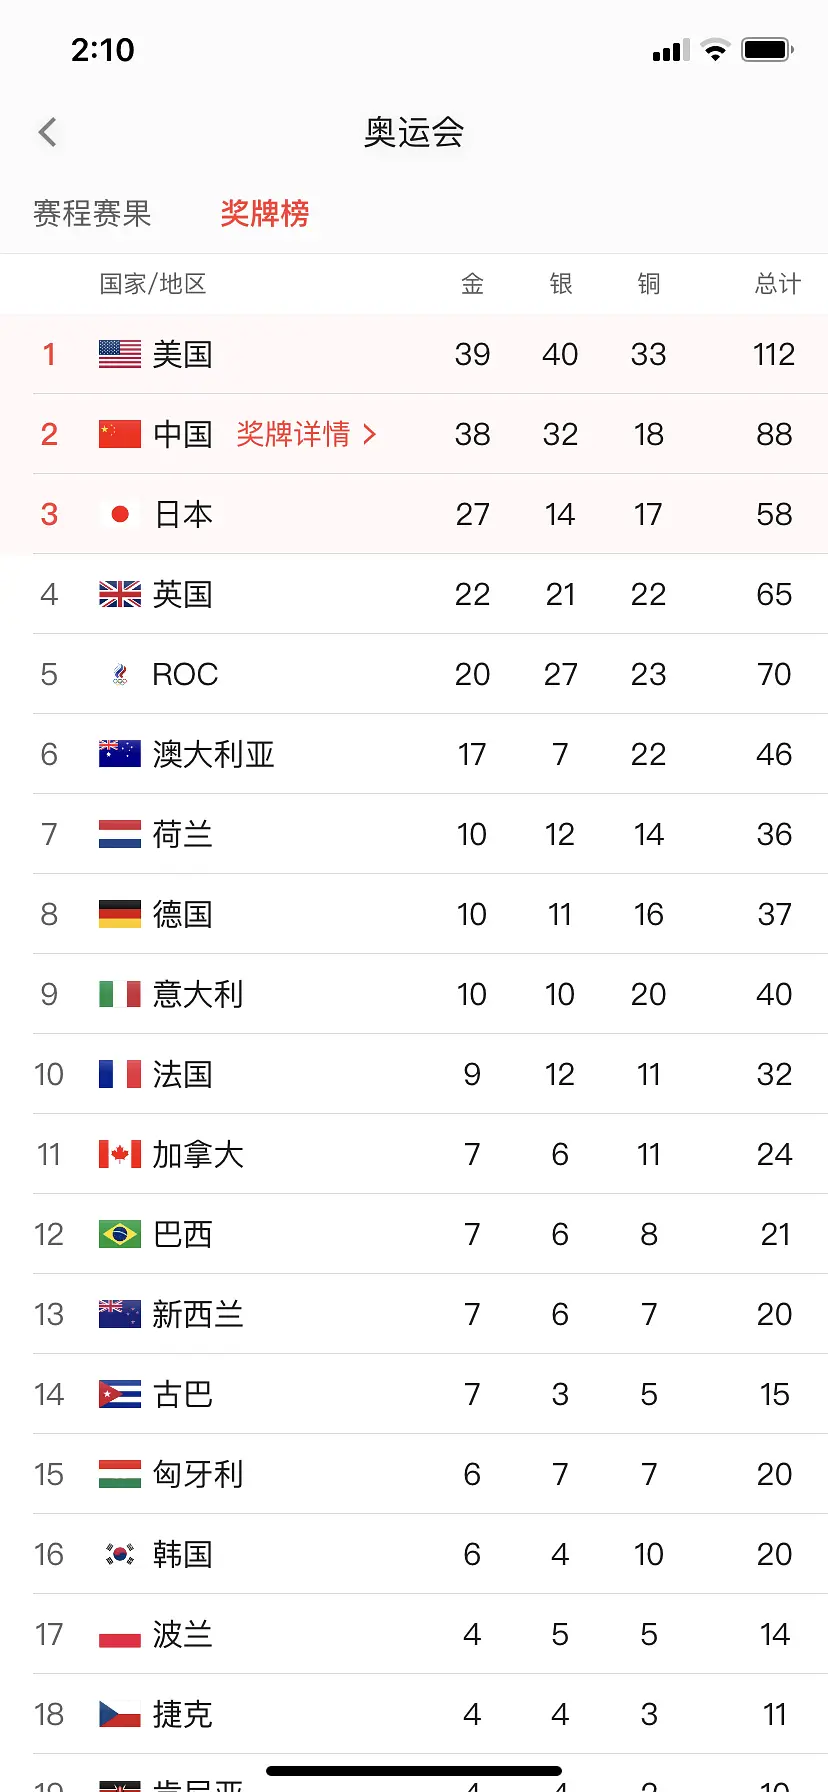Switch to the 赛程赛果 tab
The height and width of the screenshot is (1792, 828).
pyautogui.click(x=92, y=213)
